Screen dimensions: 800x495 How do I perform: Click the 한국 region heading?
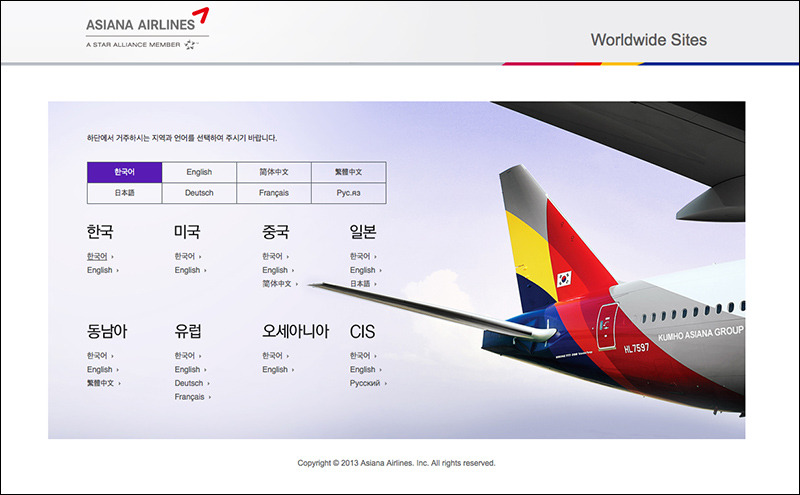coord(100,232)
